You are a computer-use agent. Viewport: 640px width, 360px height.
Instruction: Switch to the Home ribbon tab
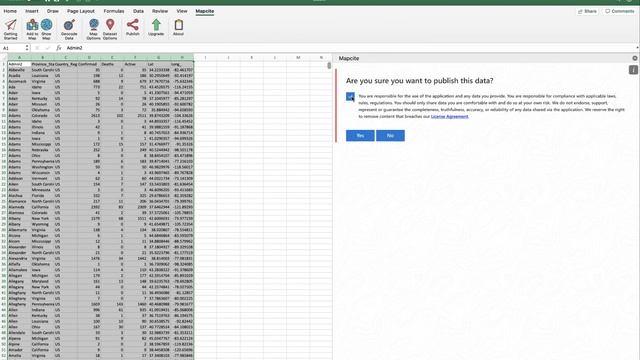click(x=10, y=11)
